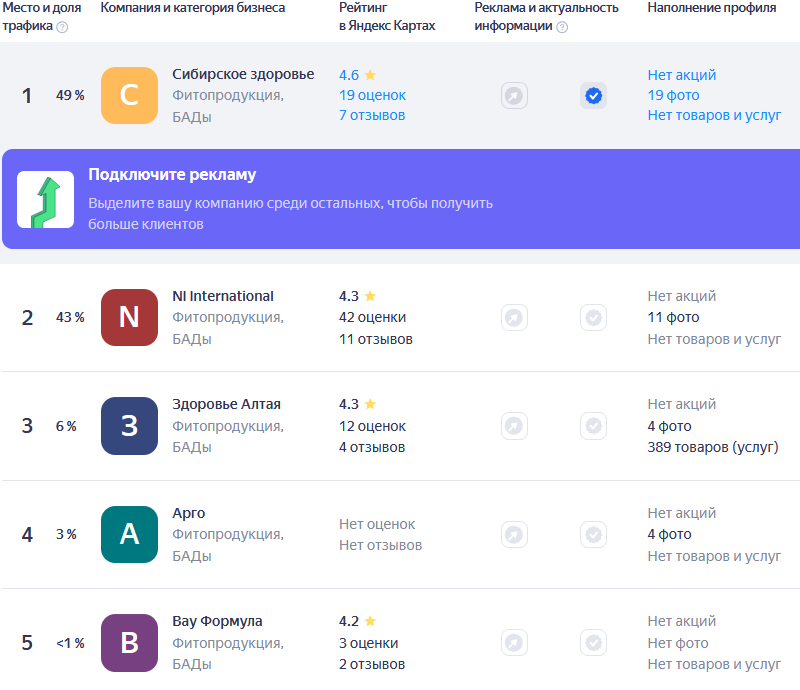Click the '<1 %' traffic share value

(x=70, y=643)
